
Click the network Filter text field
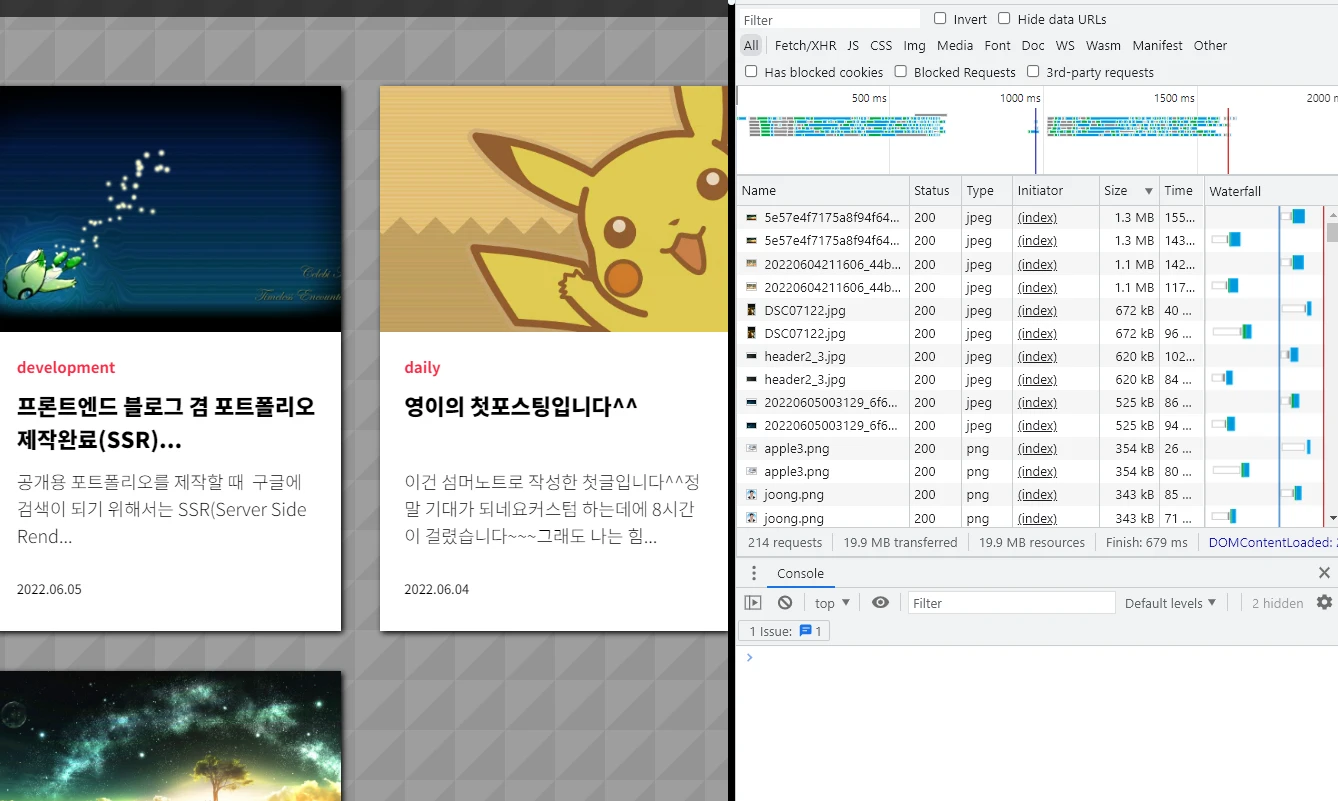pos(829,19)
